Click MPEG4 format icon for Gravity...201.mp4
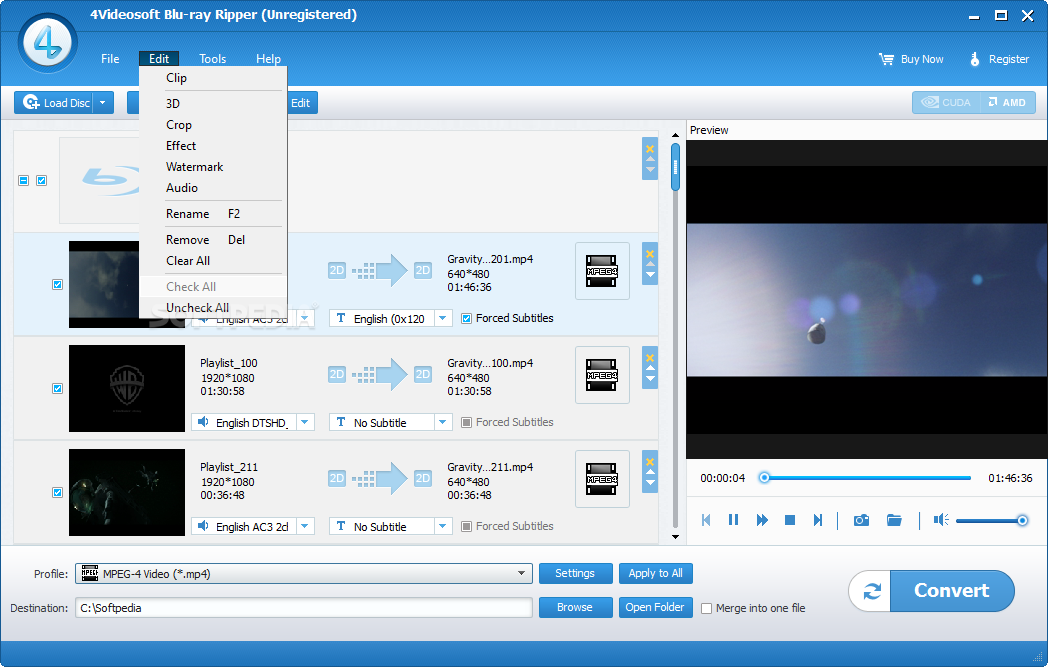The width and height of the screenshot is (1048, 667). coord(602,271)
